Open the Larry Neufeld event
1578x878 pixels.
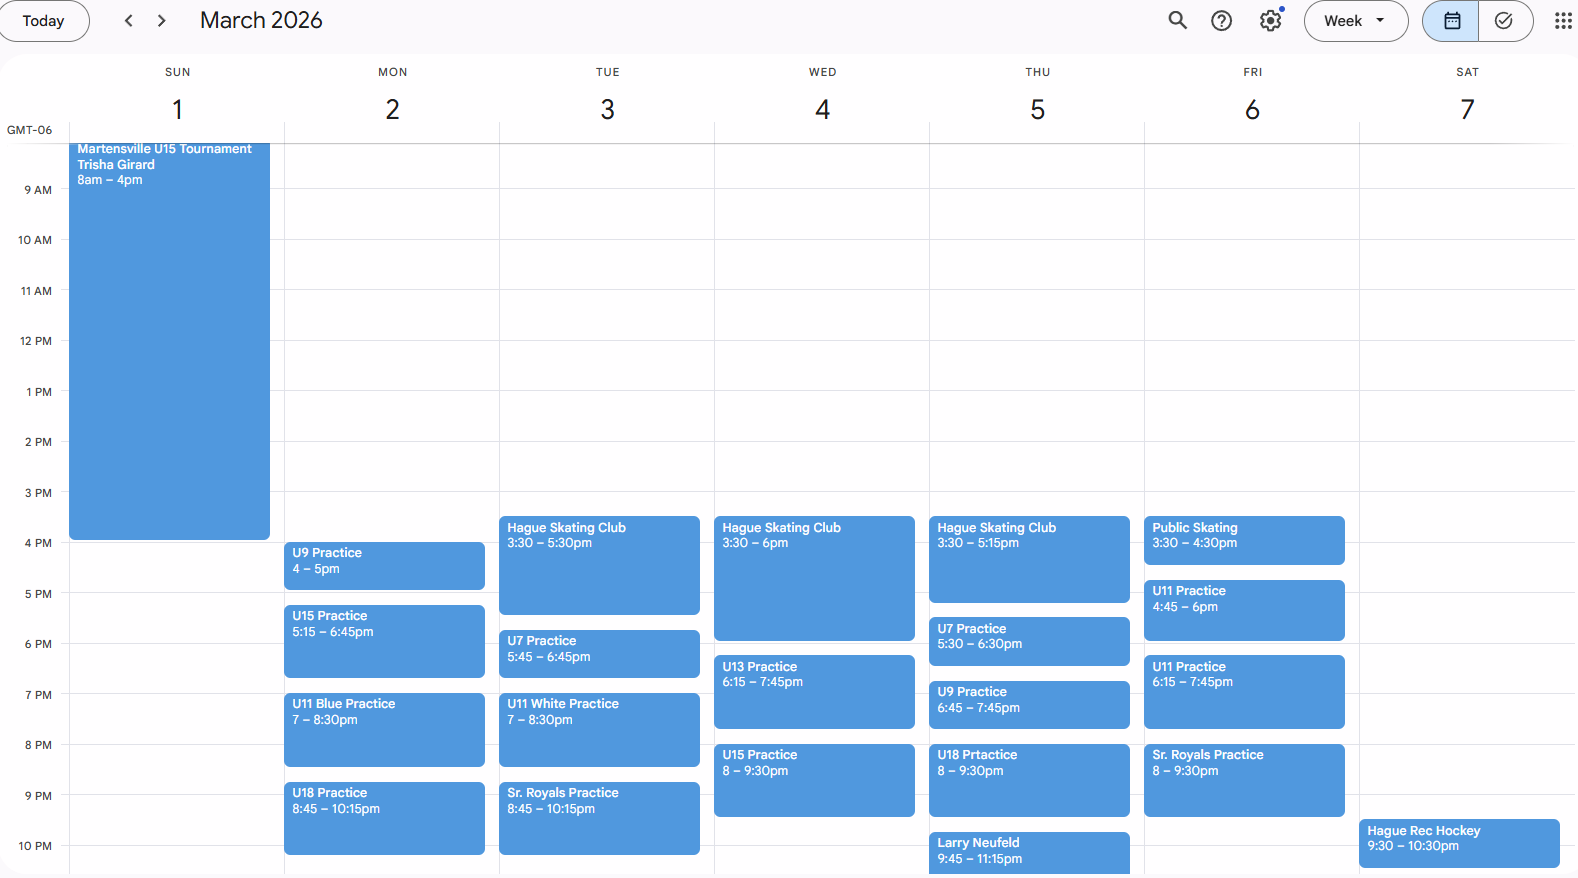[1029, 852]
